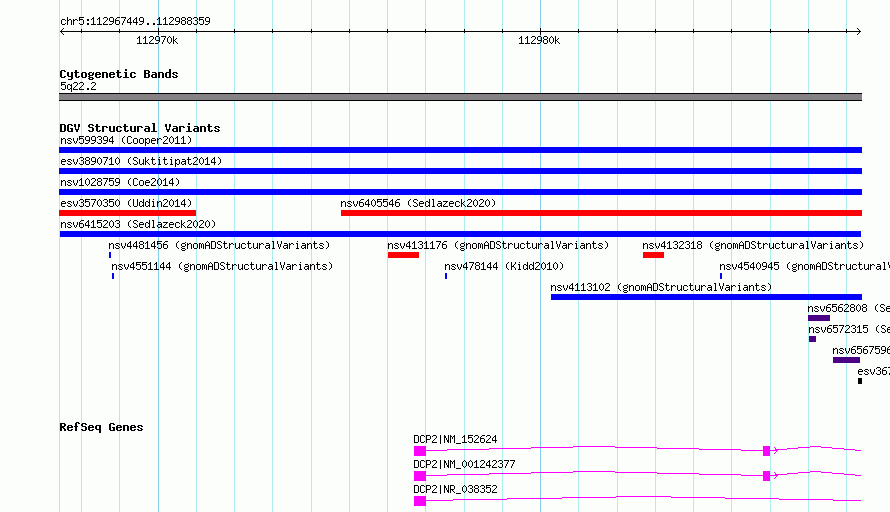890x512 pixels.
Task: Select the esv3890710 (Suktitipat2014) blue bar
Action: (x=460, y=171)
